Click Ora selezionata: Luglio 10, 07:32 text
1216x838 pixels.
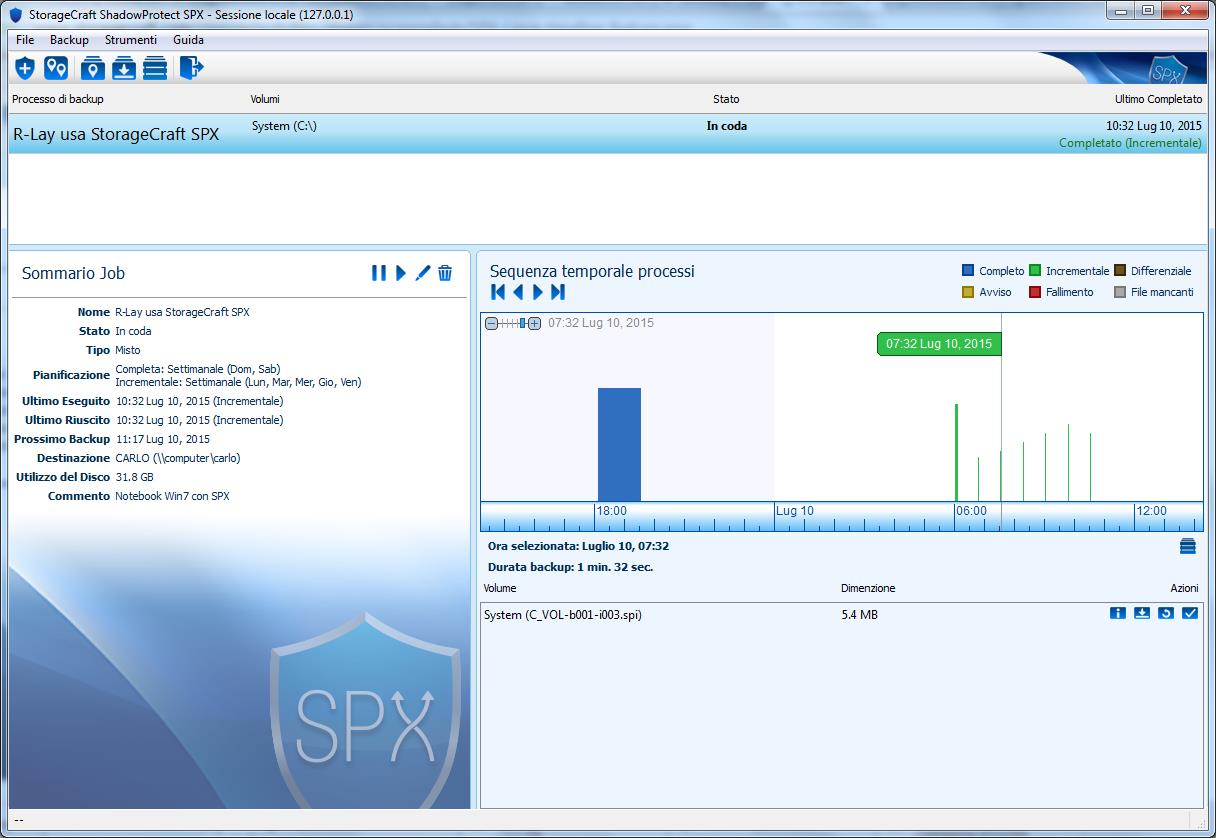coord(579,546)
